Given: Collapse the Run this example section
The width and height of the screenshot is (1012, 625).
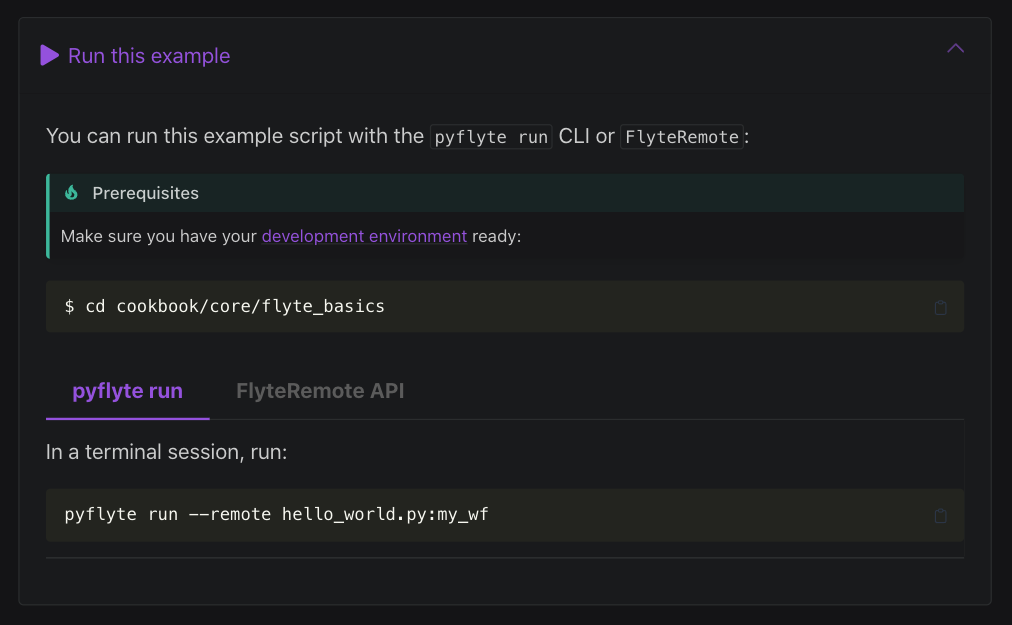Looking at the screenshot, I should tap(955, 48).
